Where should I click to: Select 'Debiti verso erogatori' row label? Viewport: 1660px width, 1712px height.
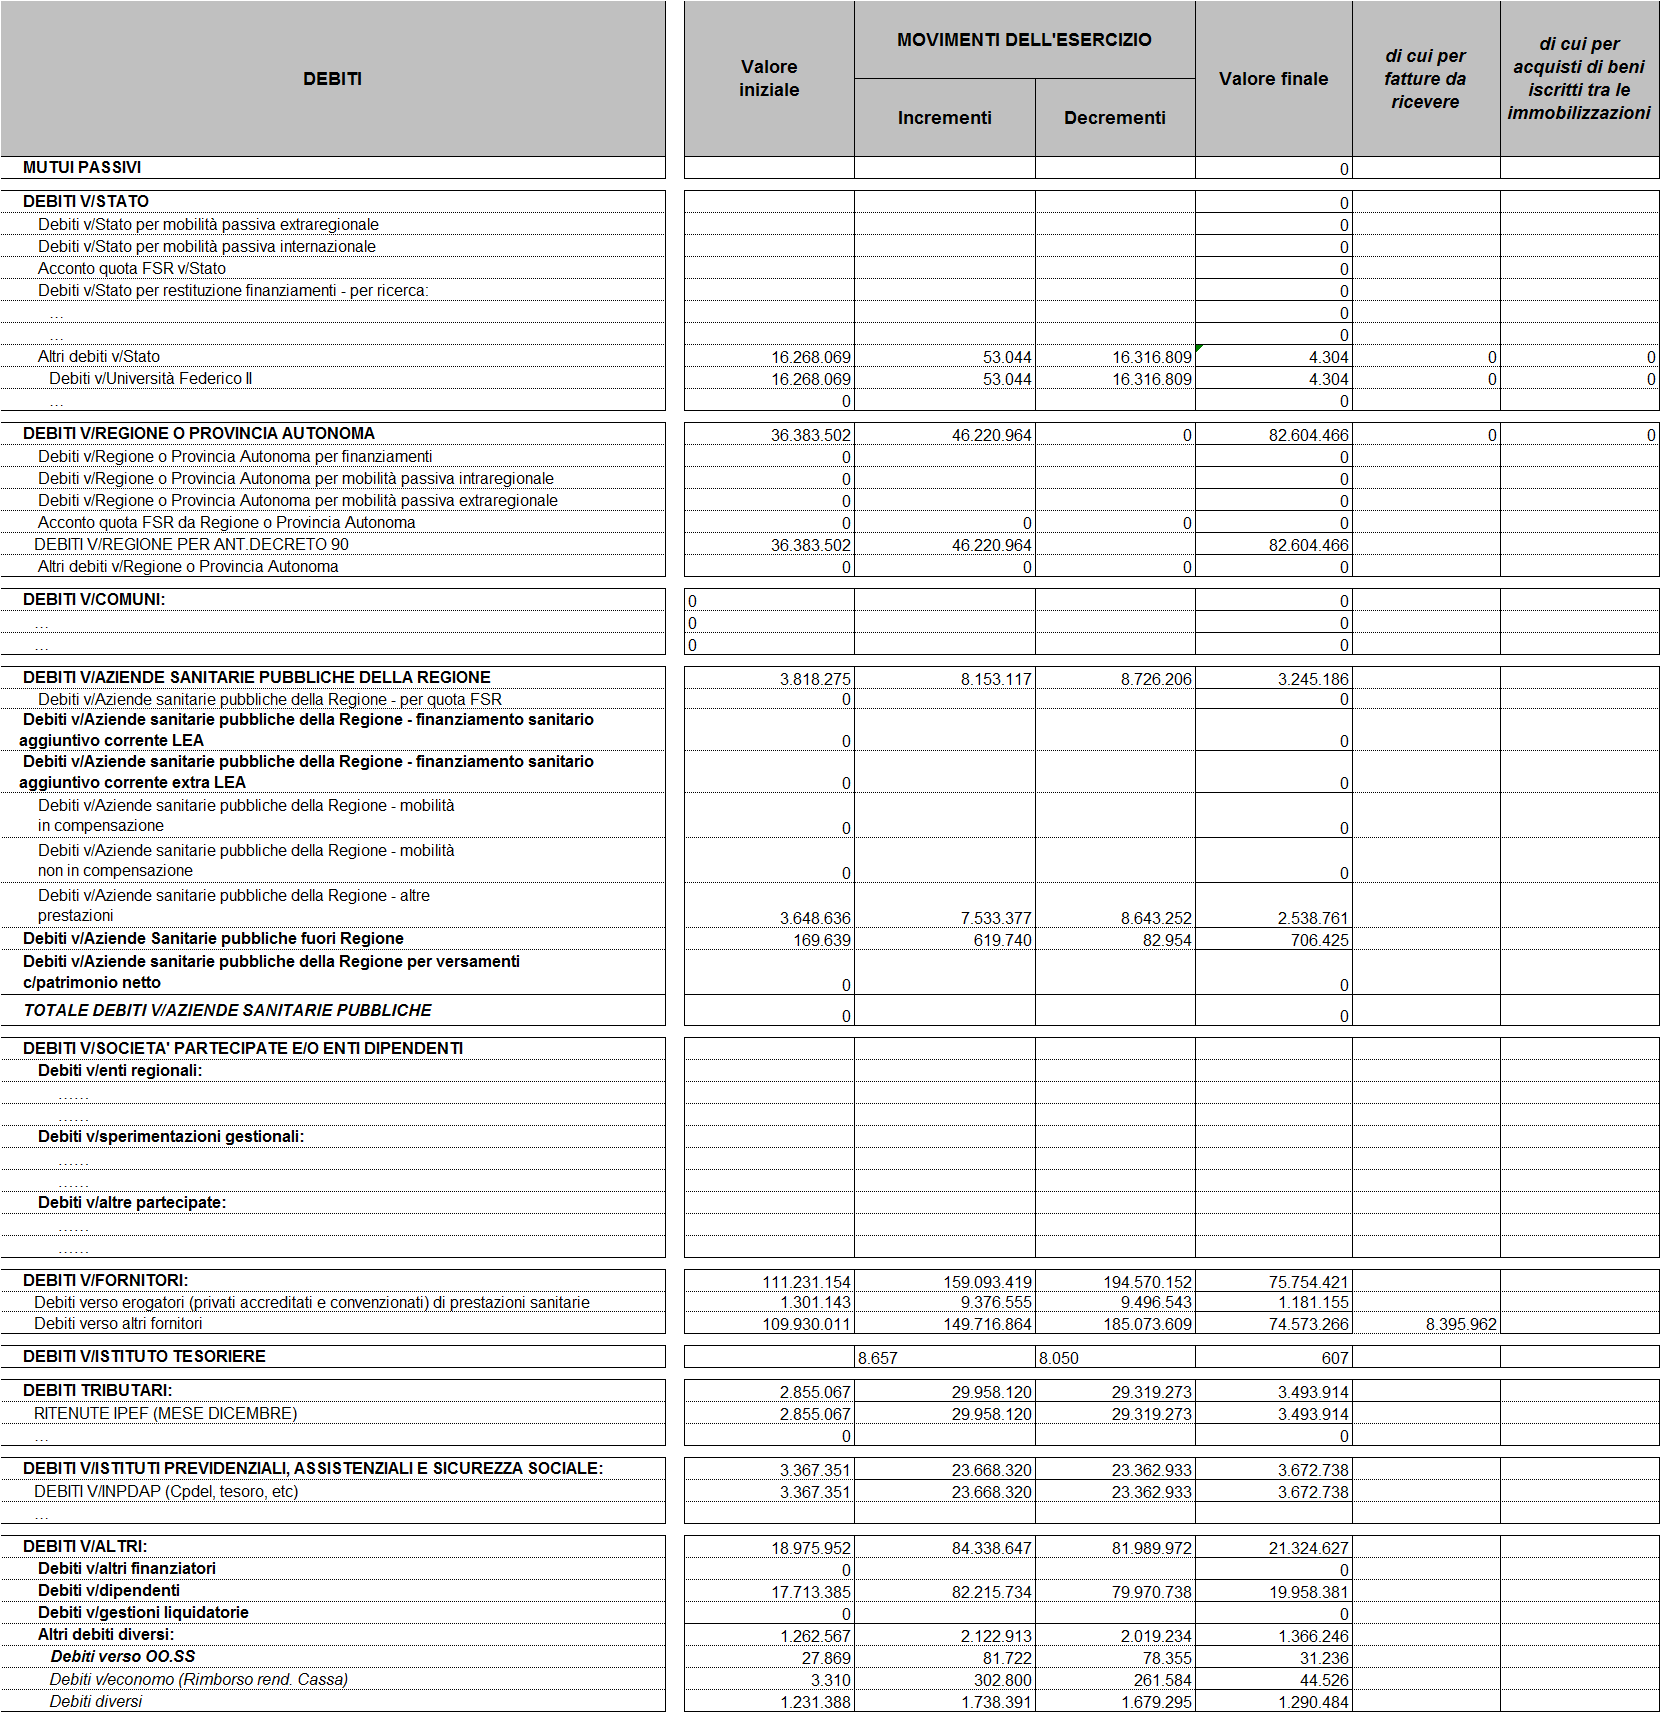click(312, 1302)
